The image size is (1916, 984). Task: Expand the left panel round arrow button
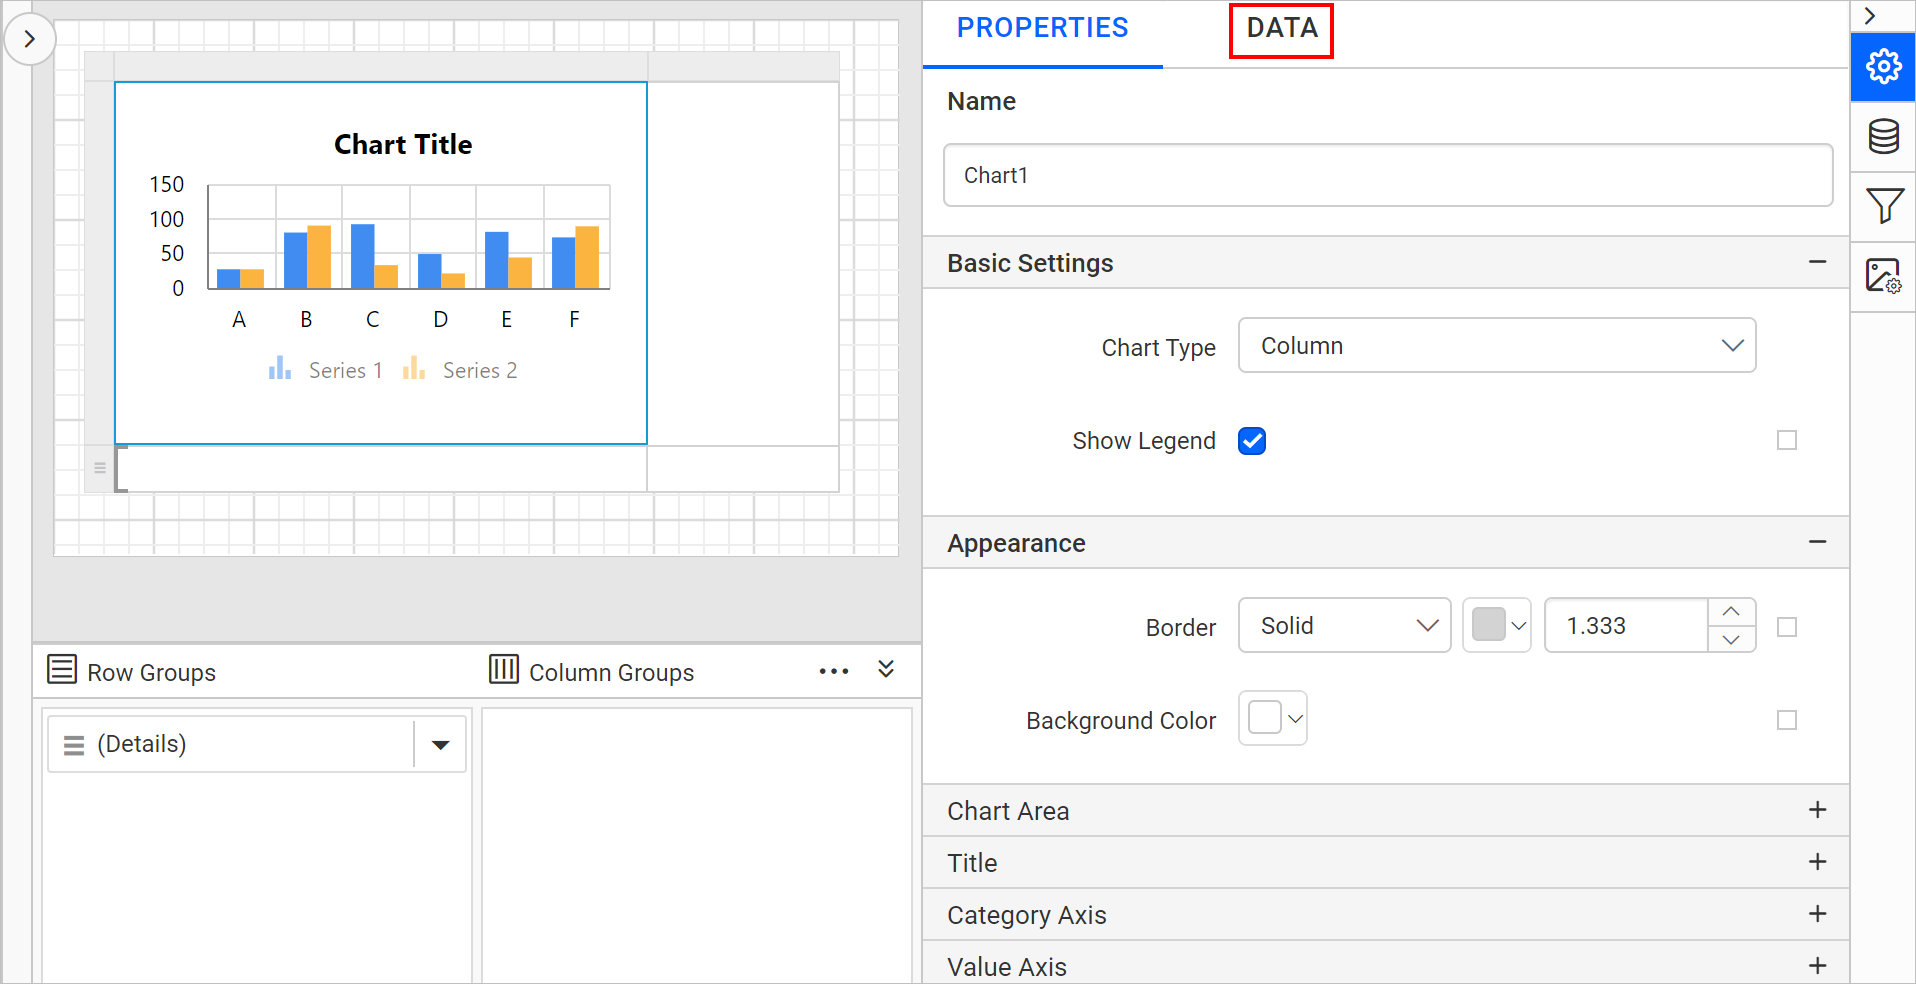tap(30, 39)
